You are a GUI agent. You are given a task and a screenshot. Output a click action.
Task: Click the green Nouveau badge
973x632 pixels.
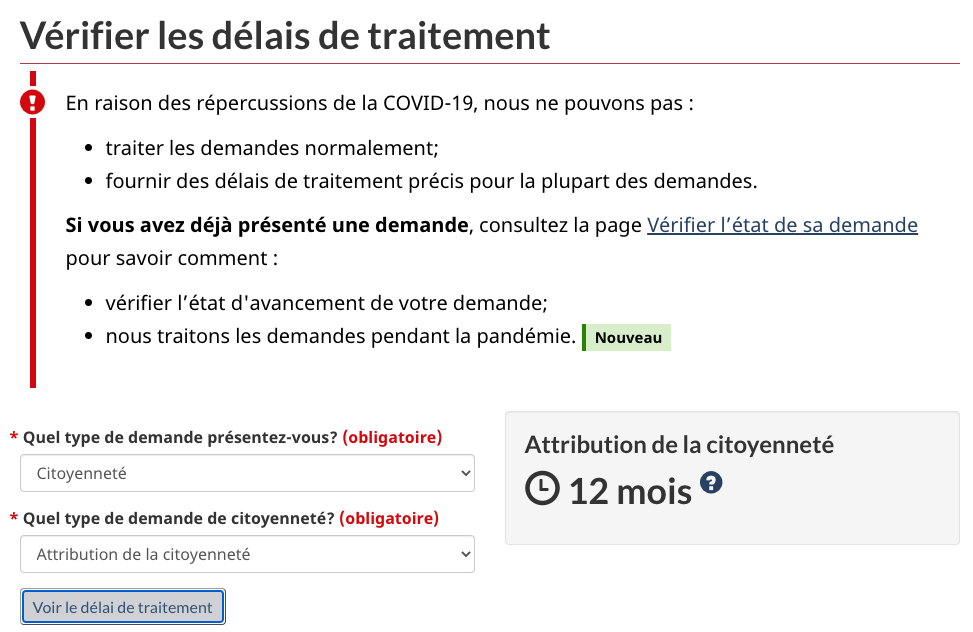pos(627,338)
